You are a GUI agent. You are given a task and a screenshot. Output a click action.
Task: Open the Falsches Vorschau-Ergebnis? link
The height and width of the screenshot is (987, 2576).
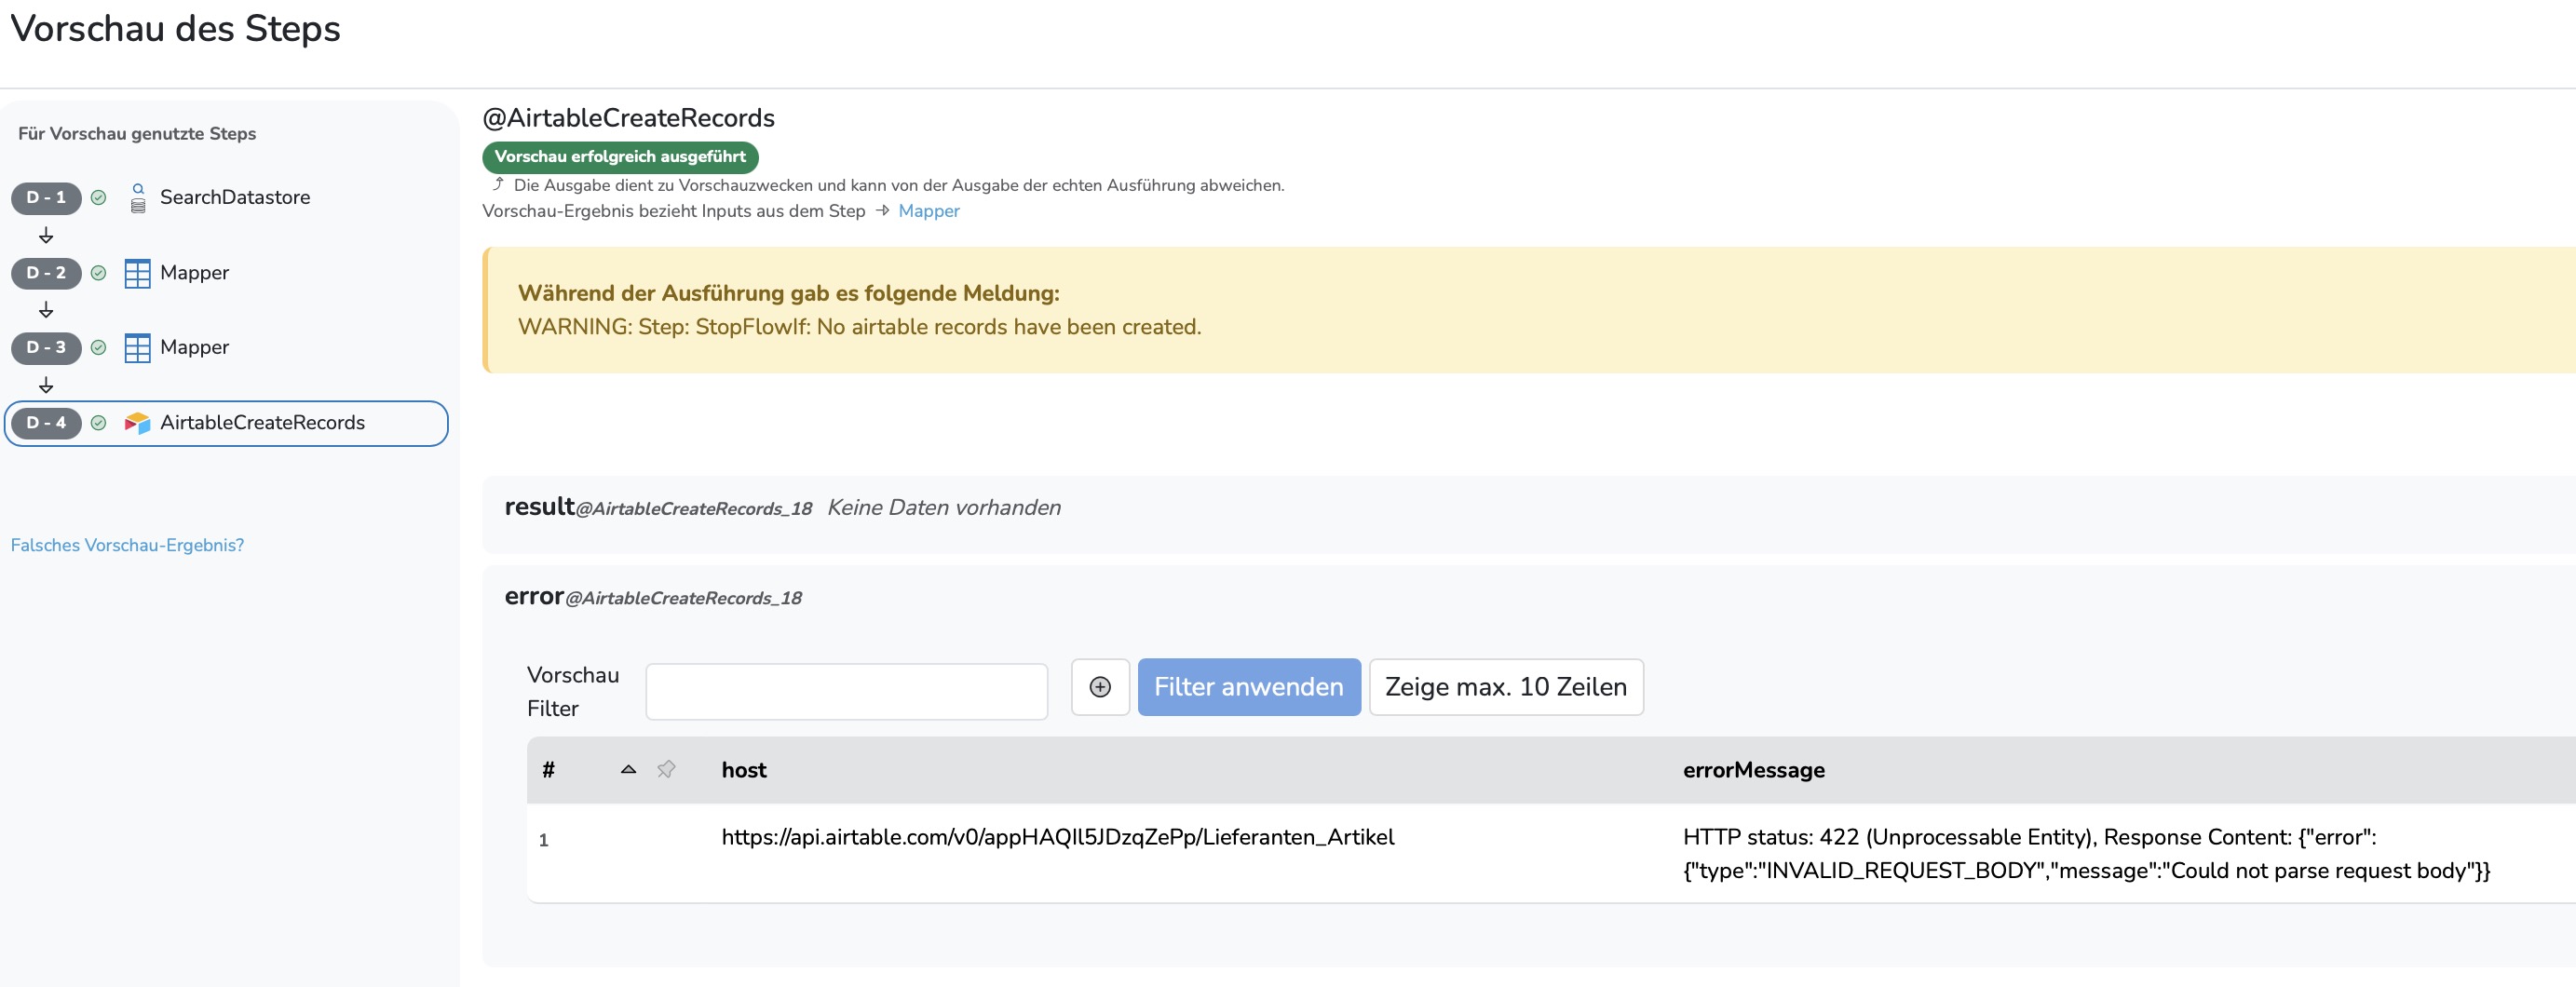127,545
